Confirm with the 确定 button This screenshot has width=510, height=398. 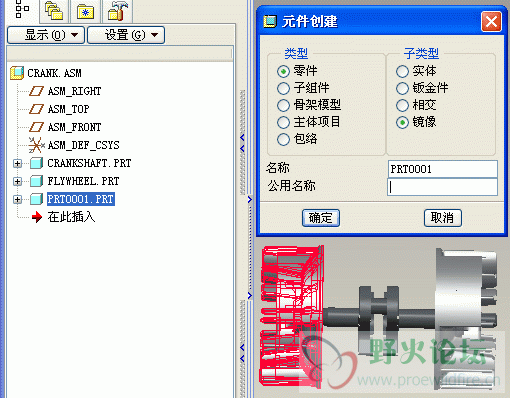coord(321,218)
